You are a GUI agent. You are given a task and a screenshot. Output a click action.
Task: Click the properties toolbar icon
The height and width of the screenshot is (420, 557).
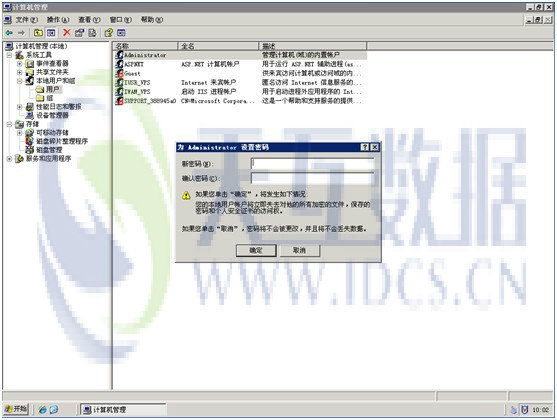click(x=79, y=33)
